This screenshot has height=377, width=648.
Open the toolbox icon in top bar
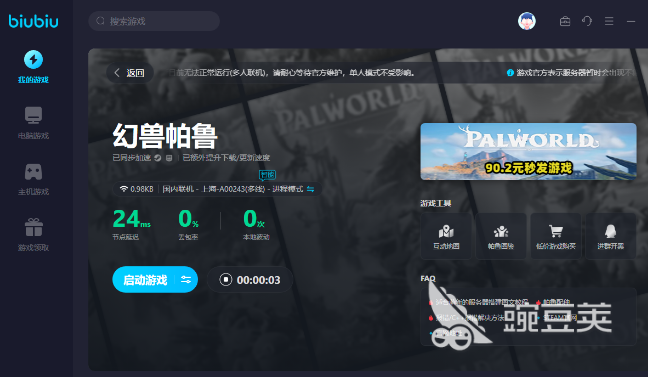(x=565, y=21)
